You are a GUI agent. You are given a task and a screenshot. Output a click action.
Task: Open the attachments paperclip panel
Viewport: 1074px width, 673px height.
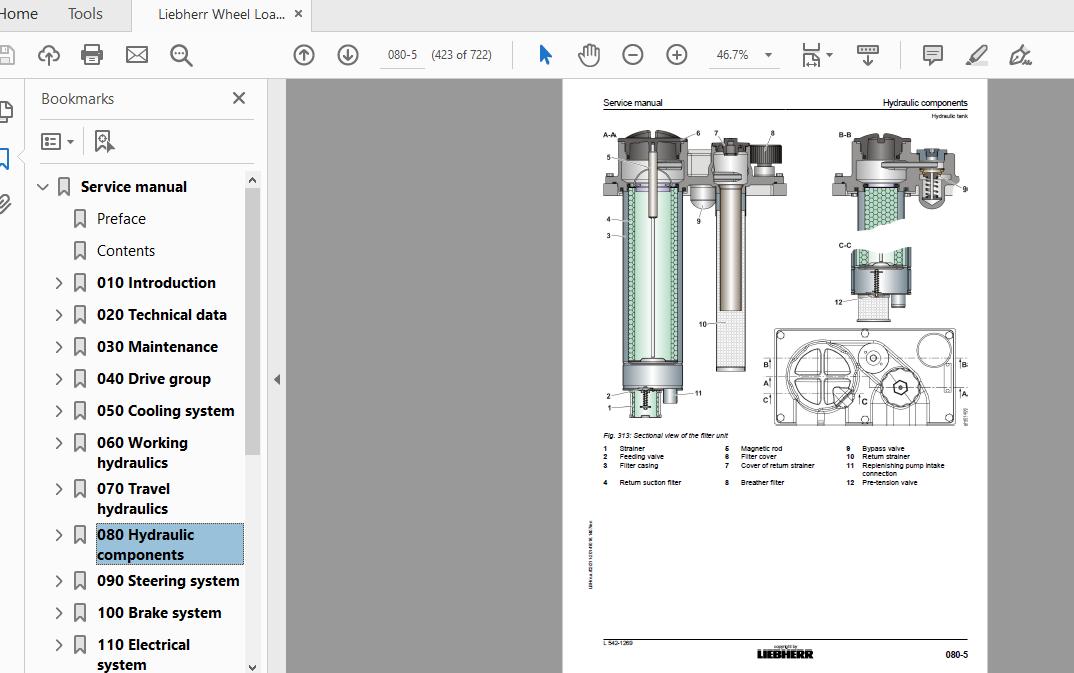pyautogui.click(x=5, y=204)
